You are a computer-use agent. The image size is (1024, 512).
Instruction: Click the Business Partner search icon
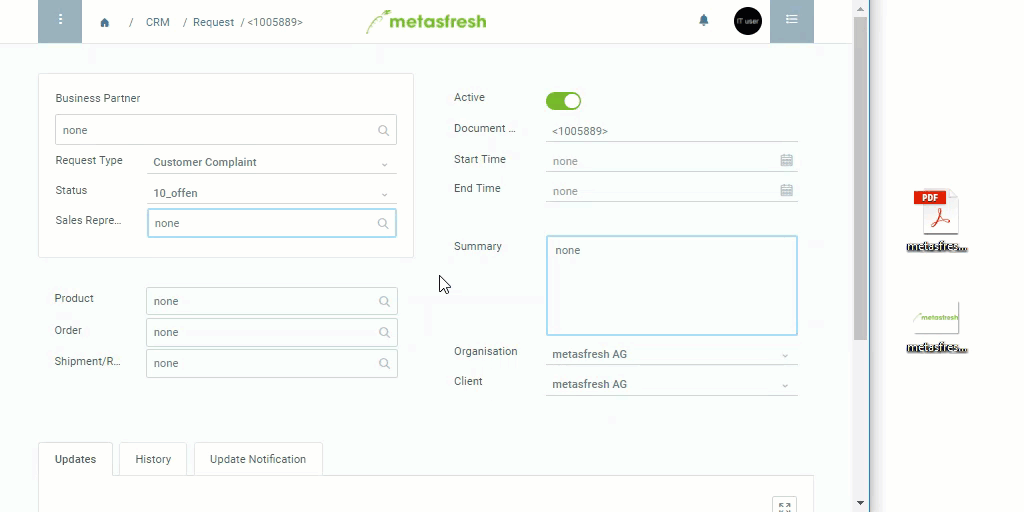coord(383,130)
